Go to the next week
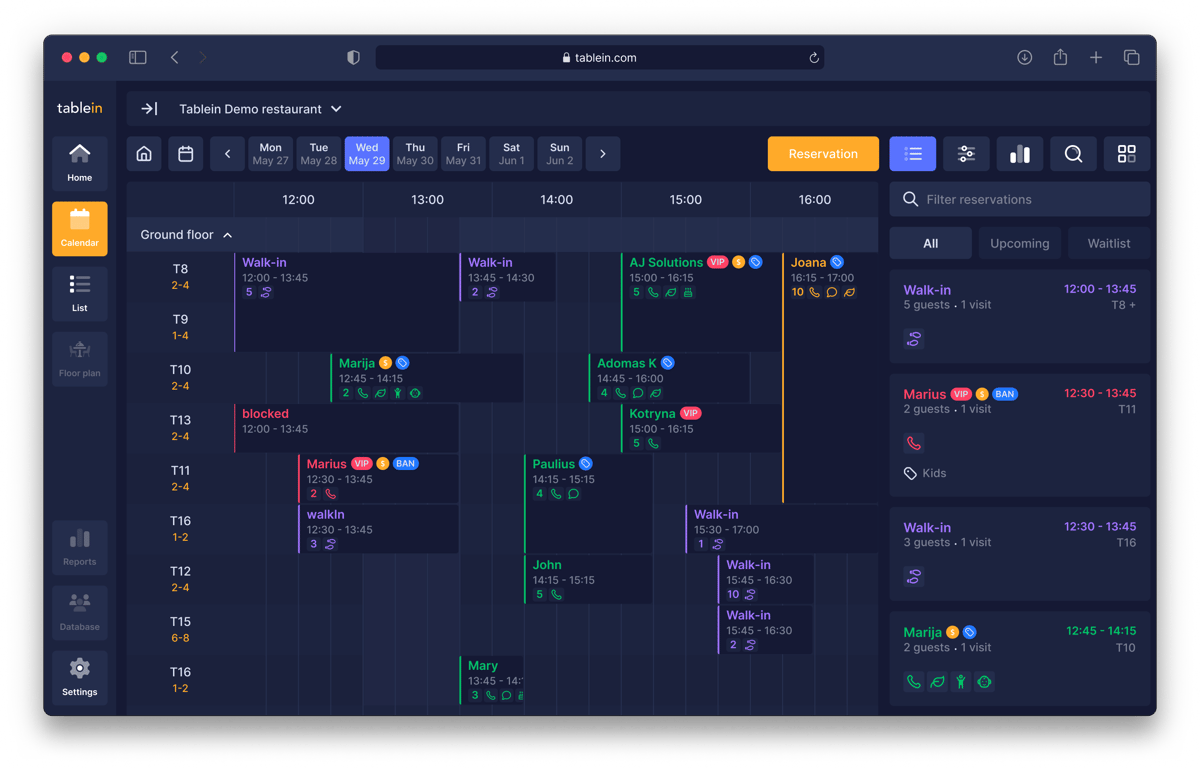 click(603, 154)
